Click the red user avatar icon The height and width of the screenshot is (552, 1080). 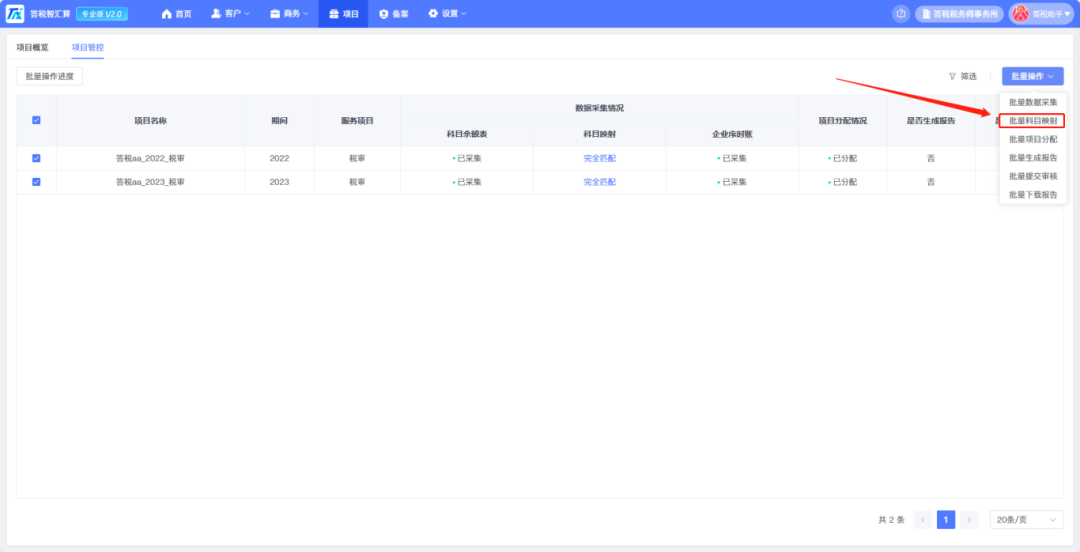coord(1020,14)
